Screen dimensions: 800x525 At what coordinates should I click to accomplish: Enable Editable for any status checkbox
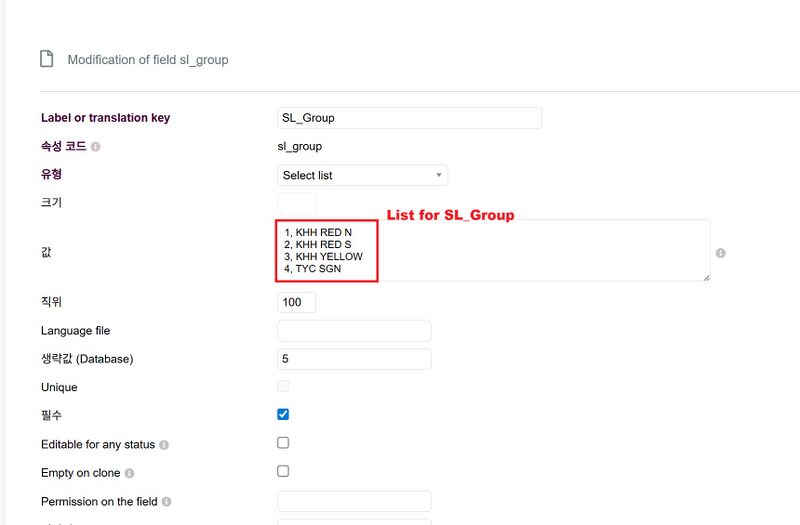point(283,443)
